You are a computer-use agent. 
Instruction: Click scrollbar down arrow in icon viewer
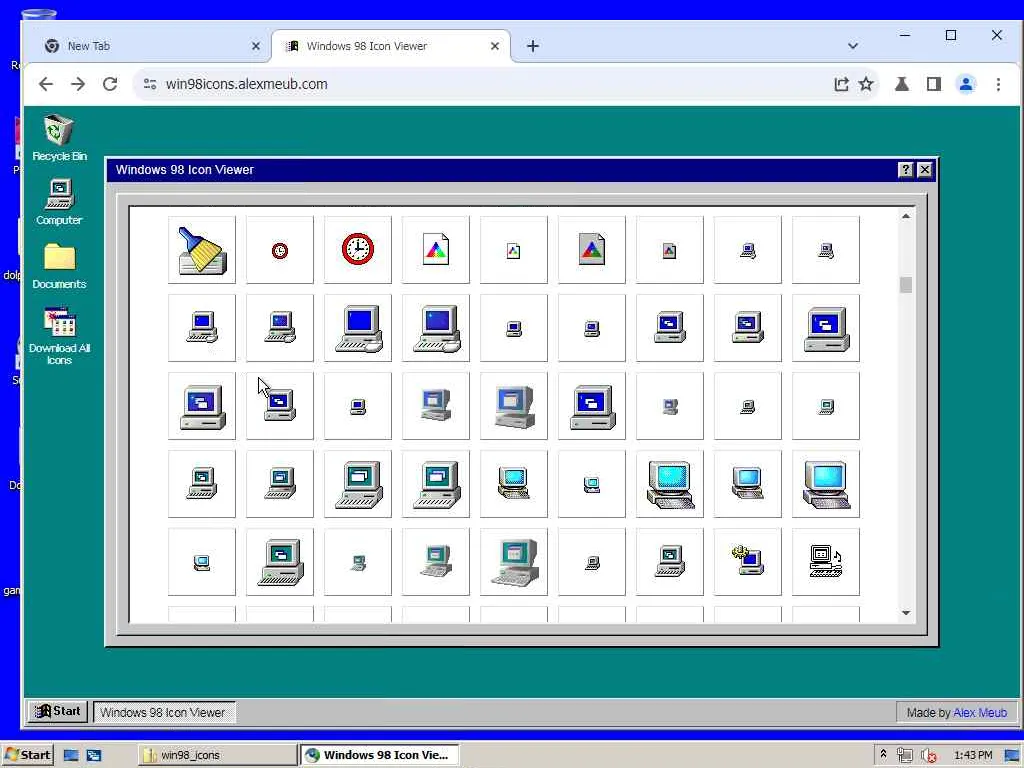pos(906,613)
